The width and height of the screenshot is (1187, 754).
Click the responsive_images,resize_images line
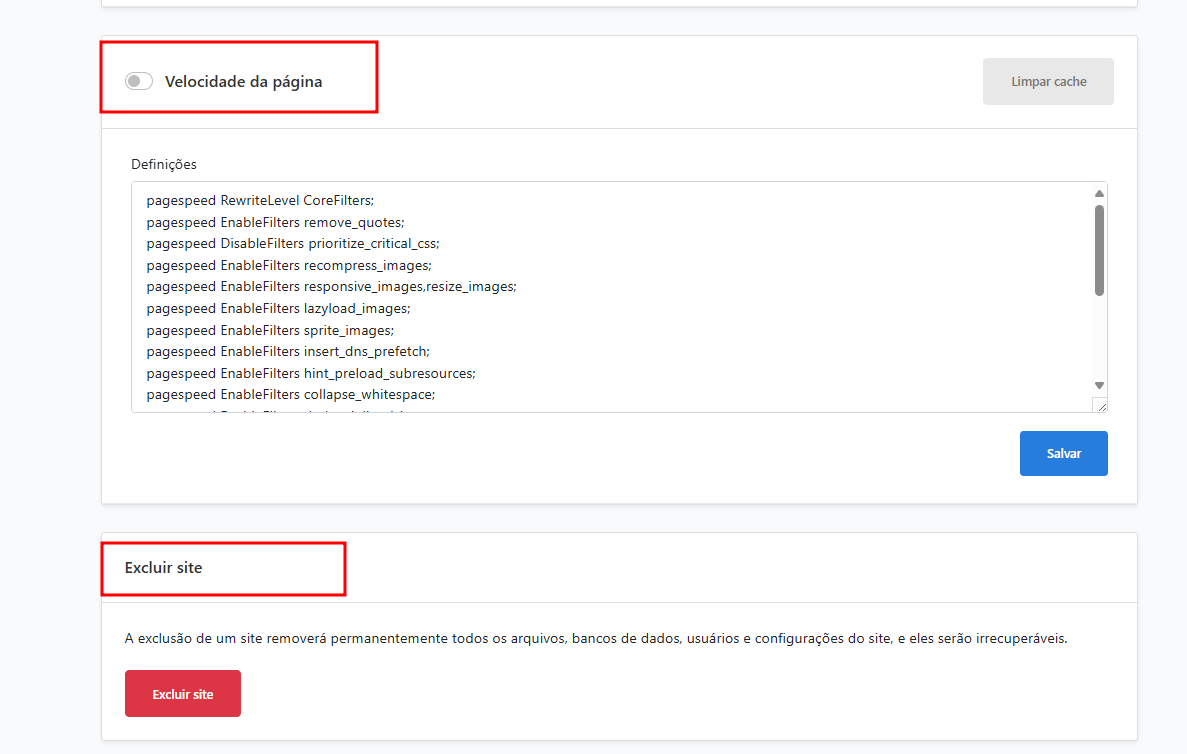[x=331, y=287]
